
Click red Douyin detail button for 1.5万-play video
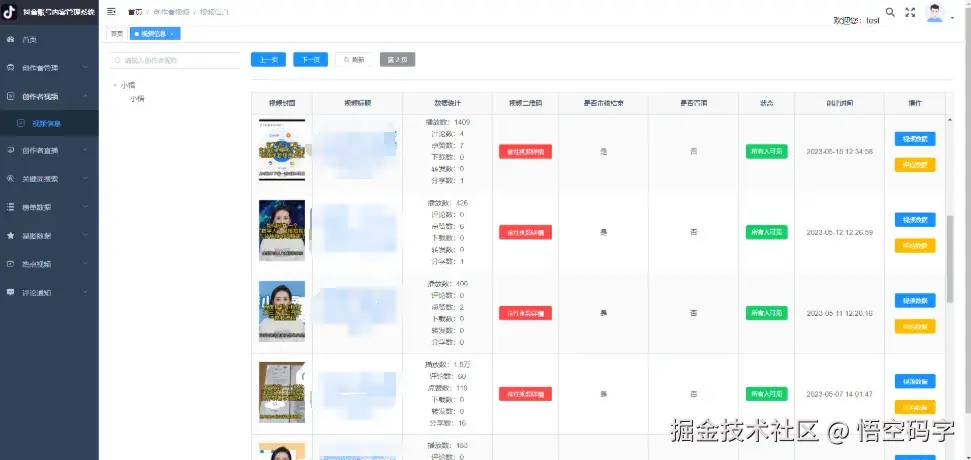(525, 394)
